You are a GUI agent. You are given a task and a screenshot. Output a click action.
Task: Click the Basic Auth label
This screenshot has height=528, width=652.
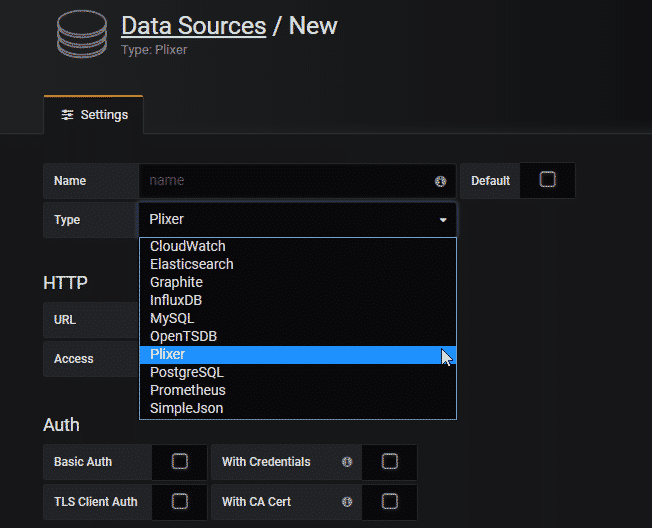tap(83, 462)
